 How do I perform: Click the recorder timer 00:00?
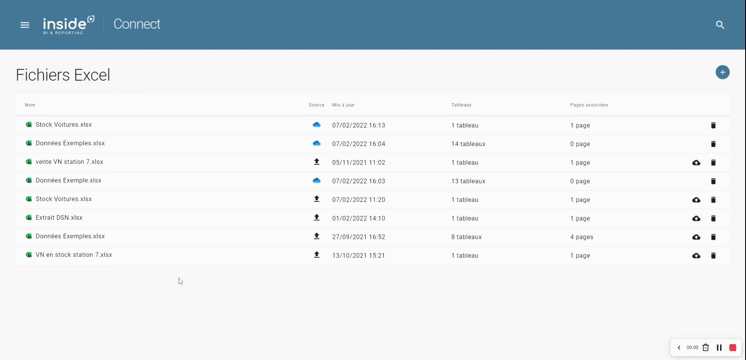point(692,348)
